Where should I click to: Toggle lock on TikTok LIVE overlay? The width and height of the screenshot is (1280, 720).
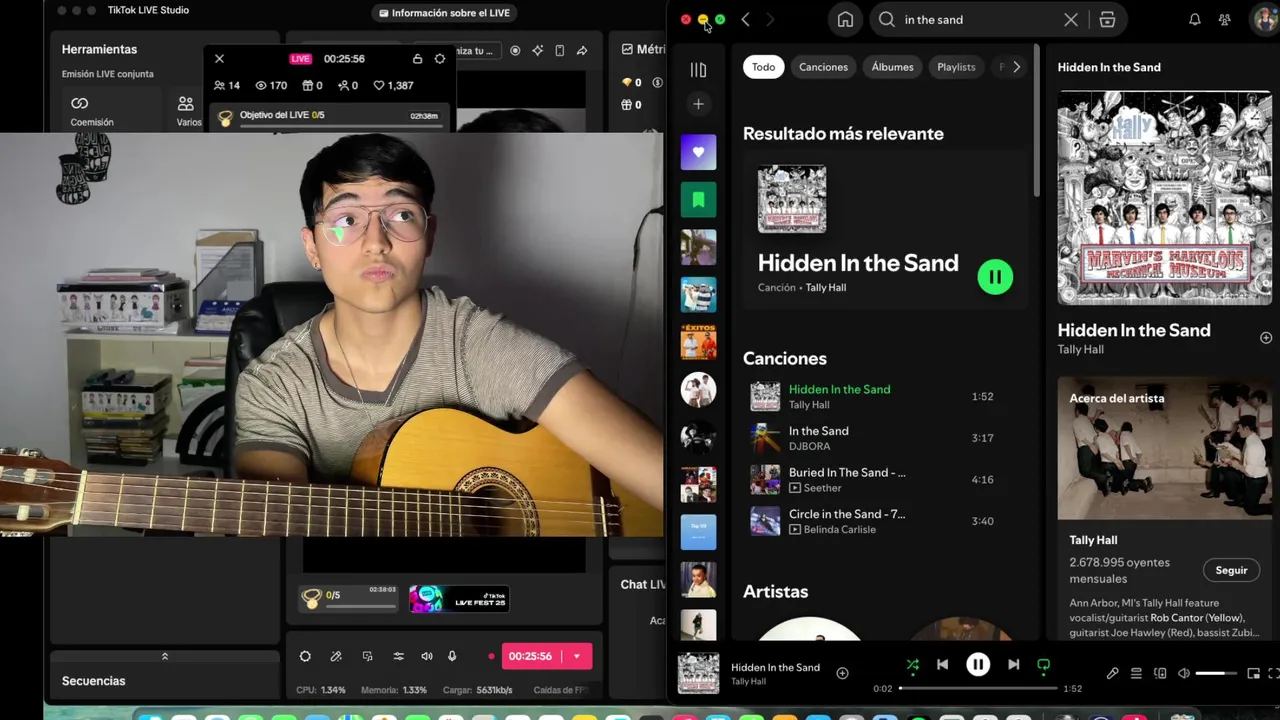[417, 59]
